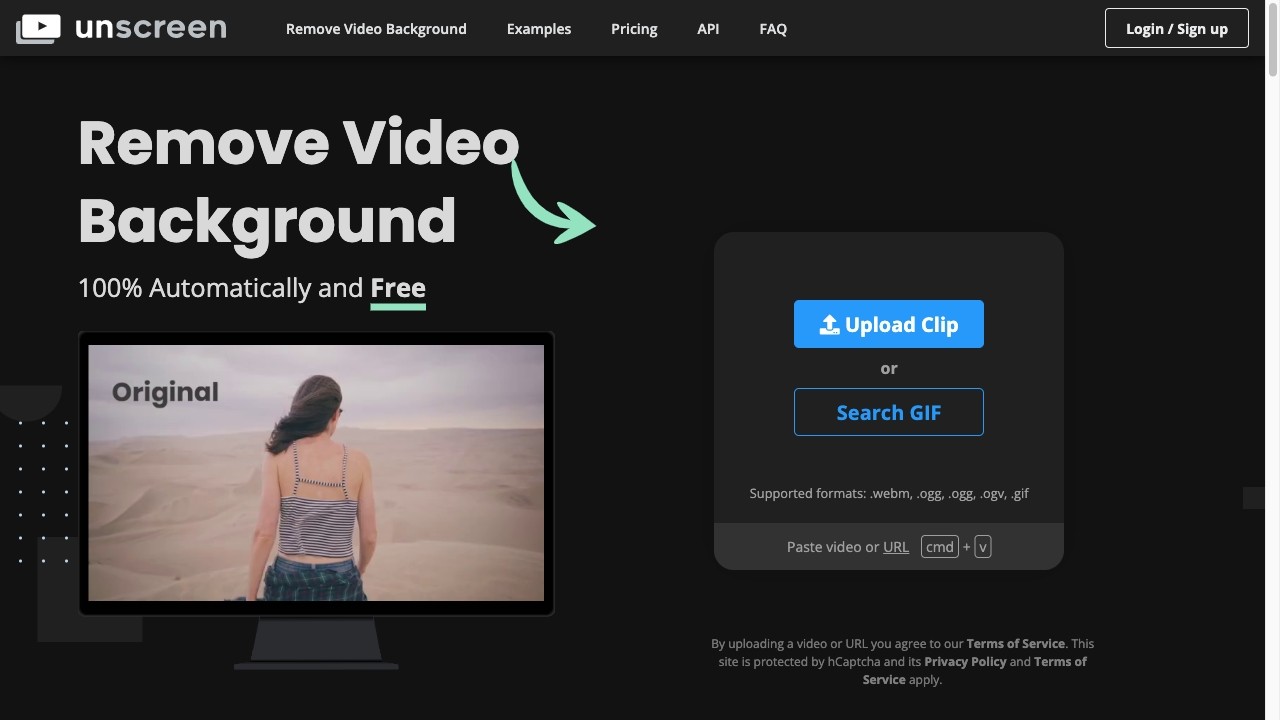Click the underlined word Free in the headline
Viewport: 1280px width, 720px height.
(x=397, y=288)
